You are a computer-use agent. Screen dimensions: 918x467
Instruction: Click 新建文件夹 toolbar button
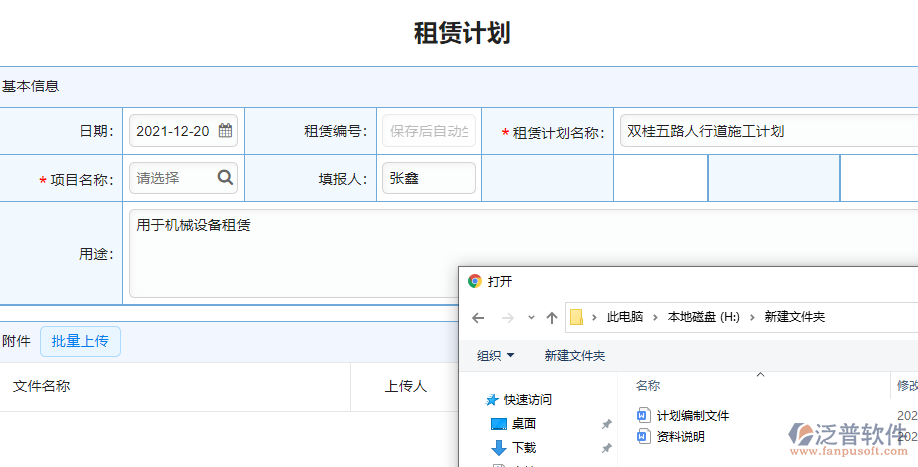click(574, 356)
